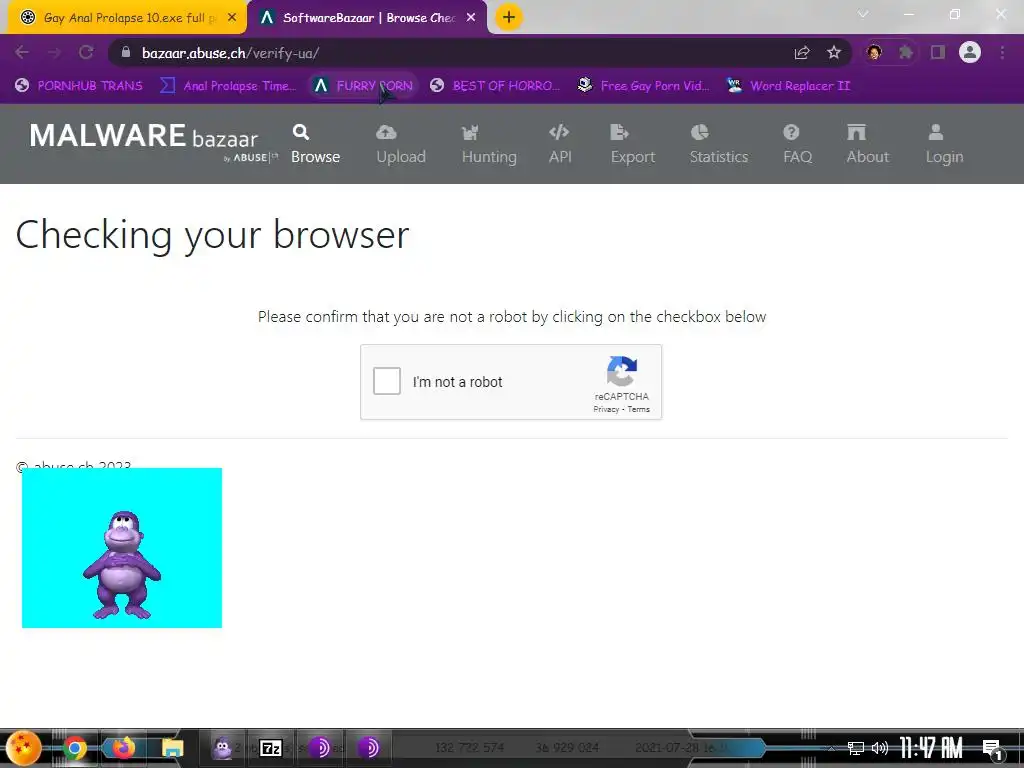
Task: Share this page using the share icon
Action: [x=802, y=53]
